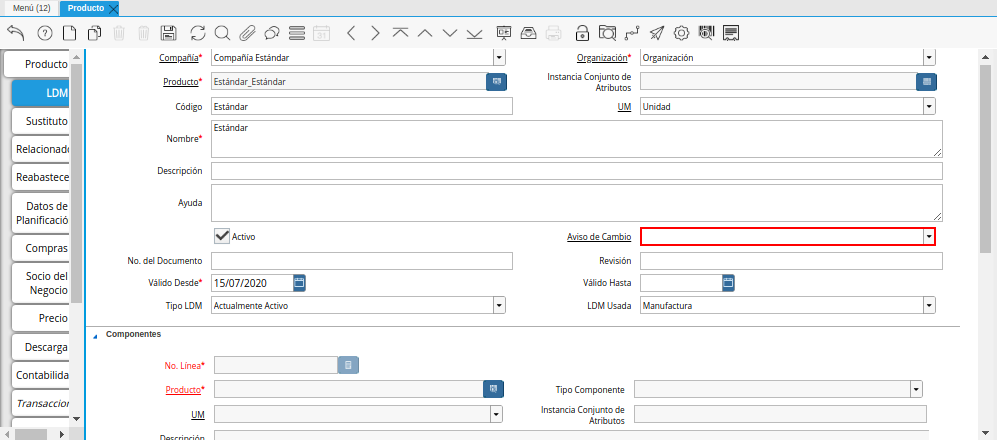Go to next record arrow
This screenshot has width=997, height=440.
[x=375, y=33]
